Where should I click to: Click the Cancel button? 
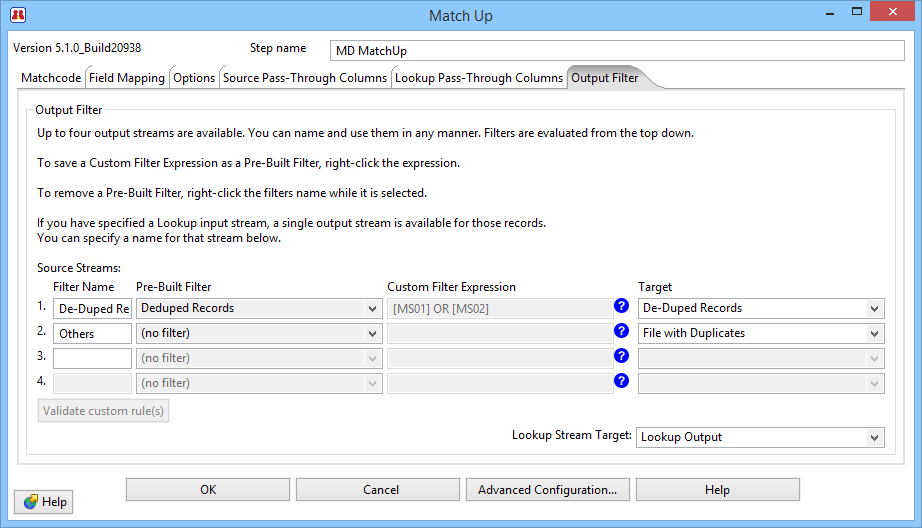(380, 490)
